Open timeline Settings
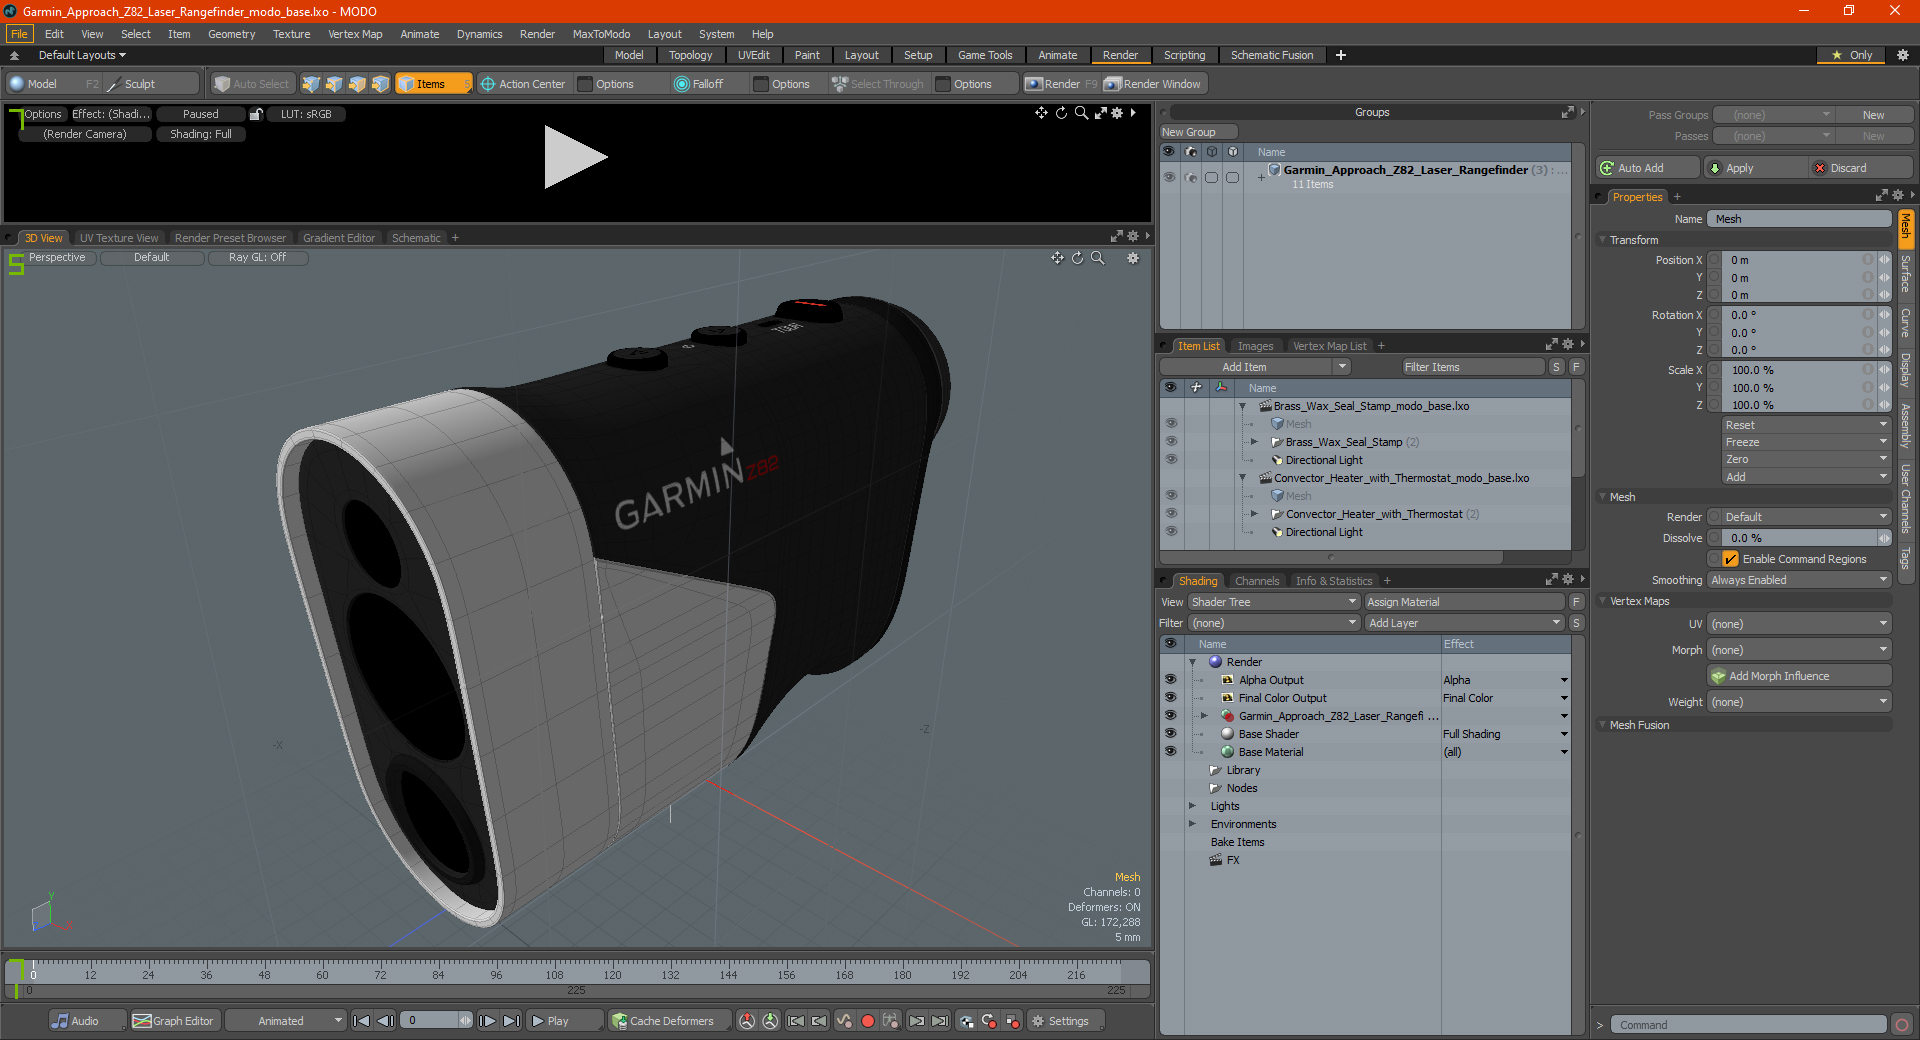Screen dimensions: 1920x1040 (1067, 1021)
